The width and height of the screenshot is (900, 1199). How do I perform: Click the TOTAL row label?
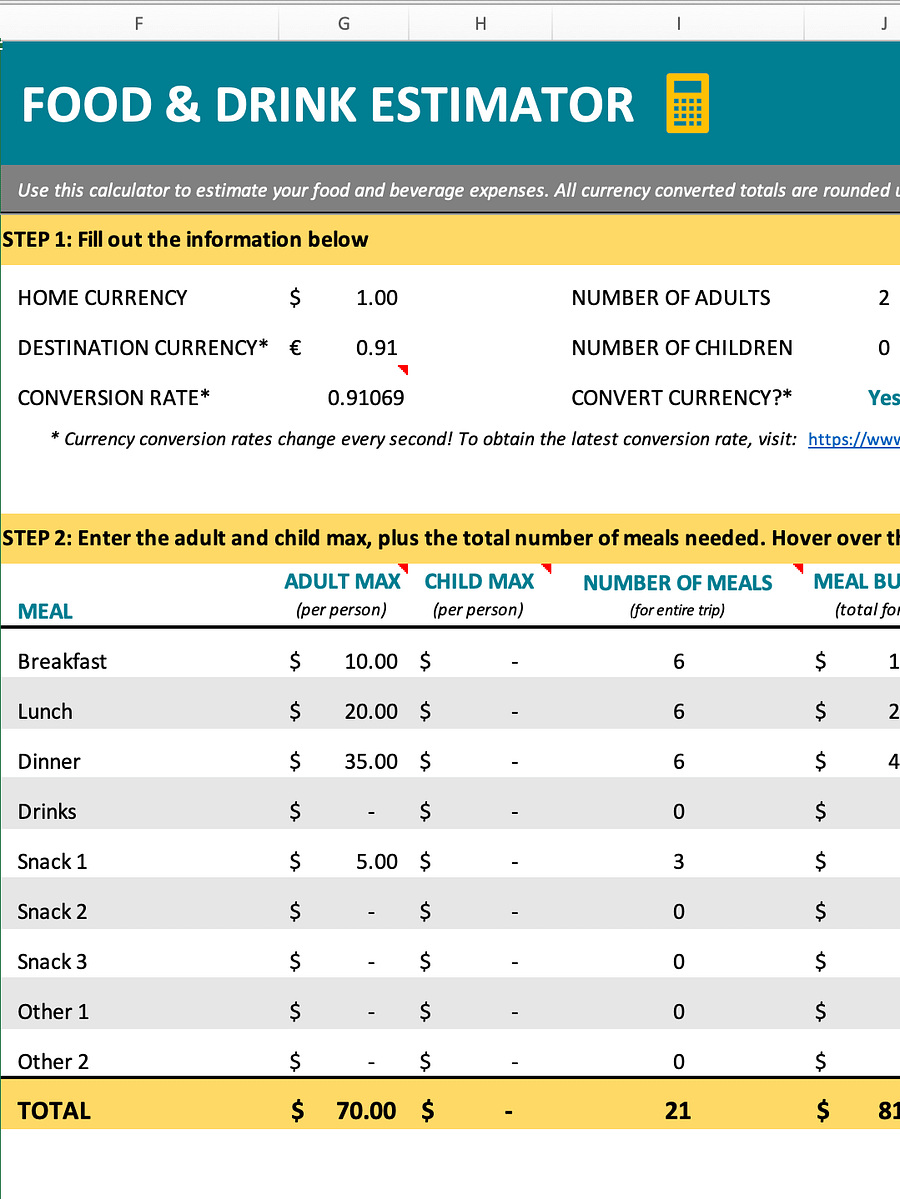[x=54, y=1111]
